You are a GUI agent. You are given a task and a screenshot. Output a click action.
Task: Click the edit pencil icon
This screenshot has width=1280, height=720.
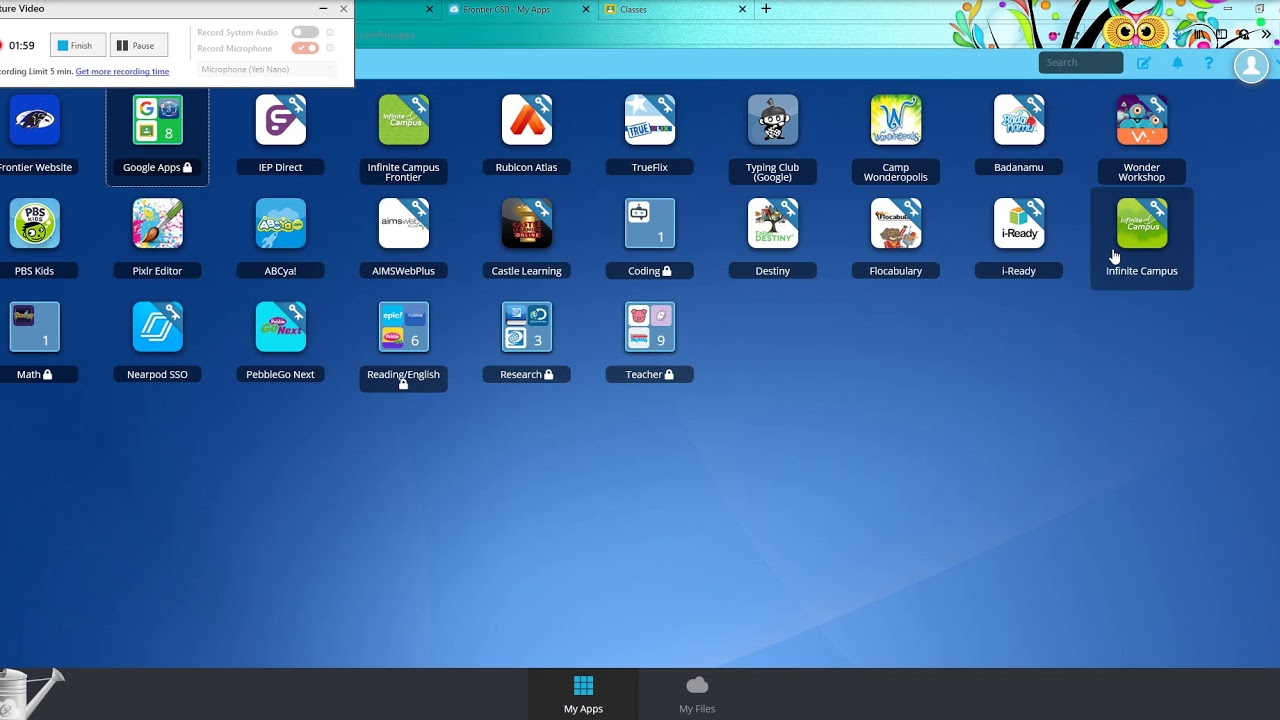pos(1144,63)
